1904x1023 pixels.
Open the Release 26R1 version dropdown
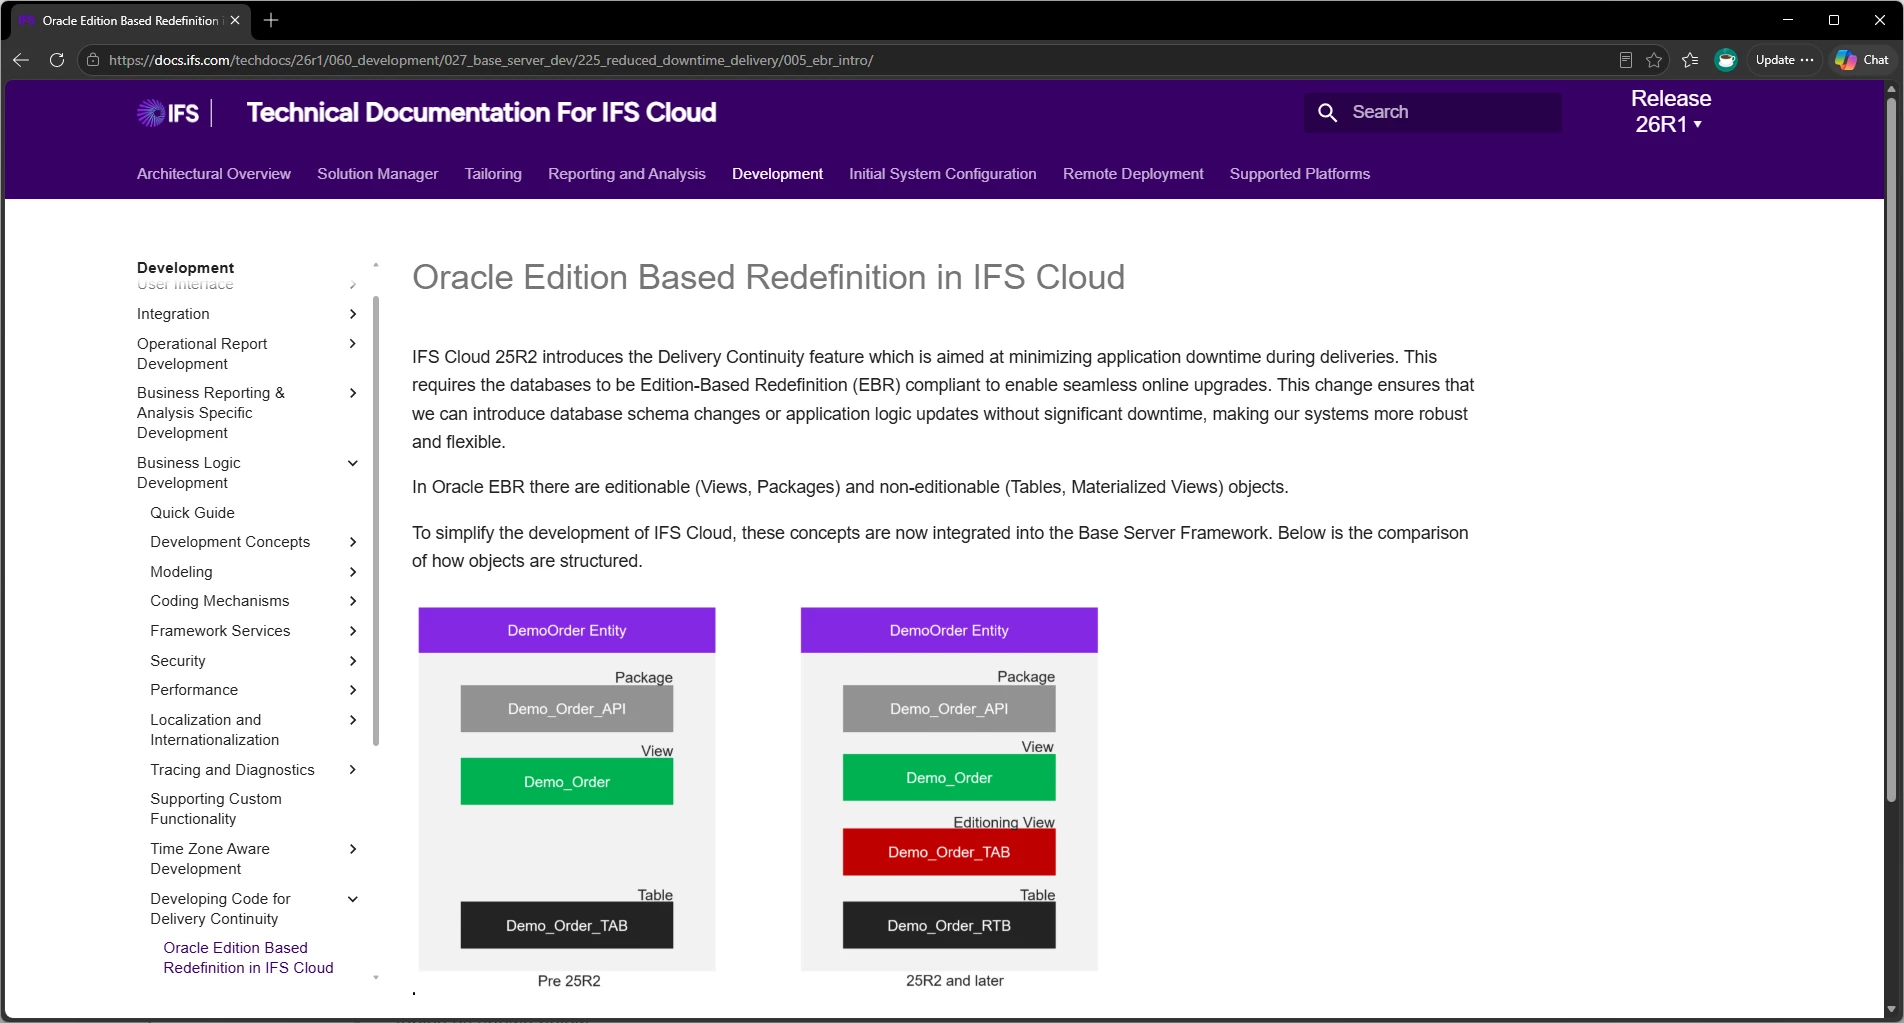click(1670, 112)
